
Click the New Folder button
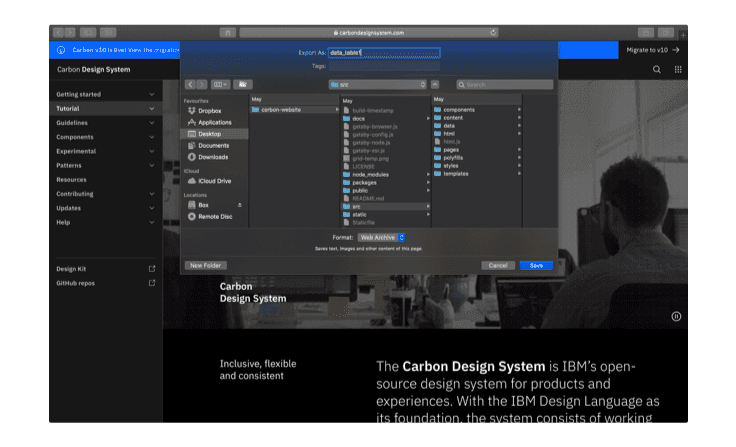205,265
